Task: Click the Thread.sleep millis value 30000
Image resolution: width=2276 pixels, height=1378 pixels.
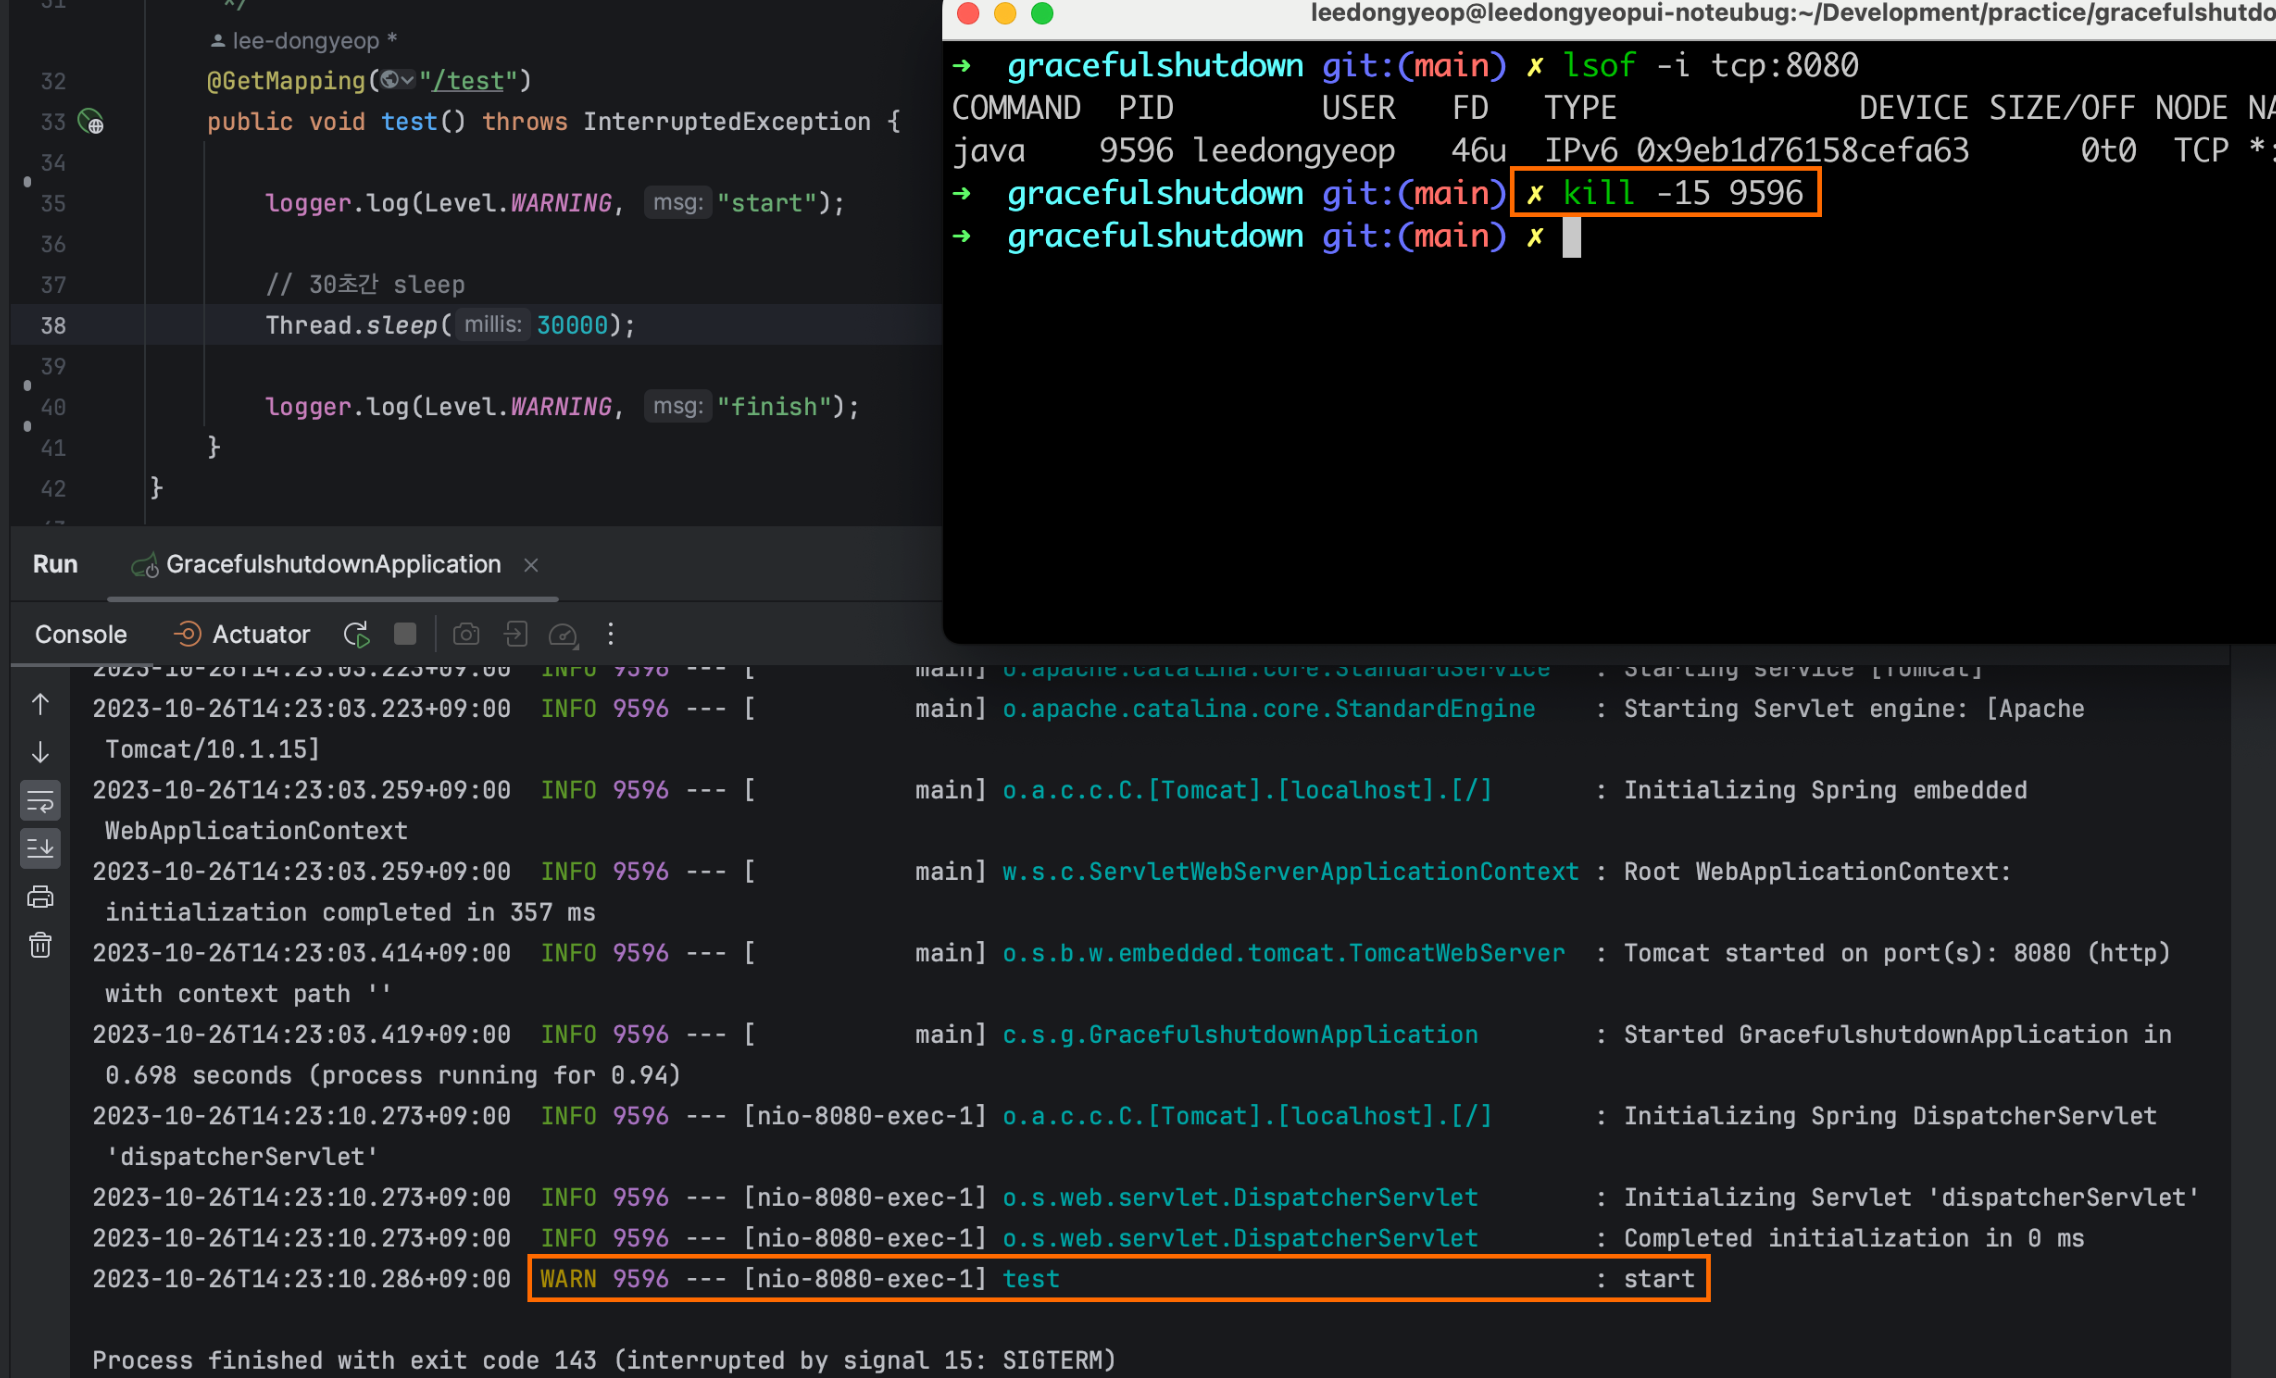Action: tap(572, 325)
